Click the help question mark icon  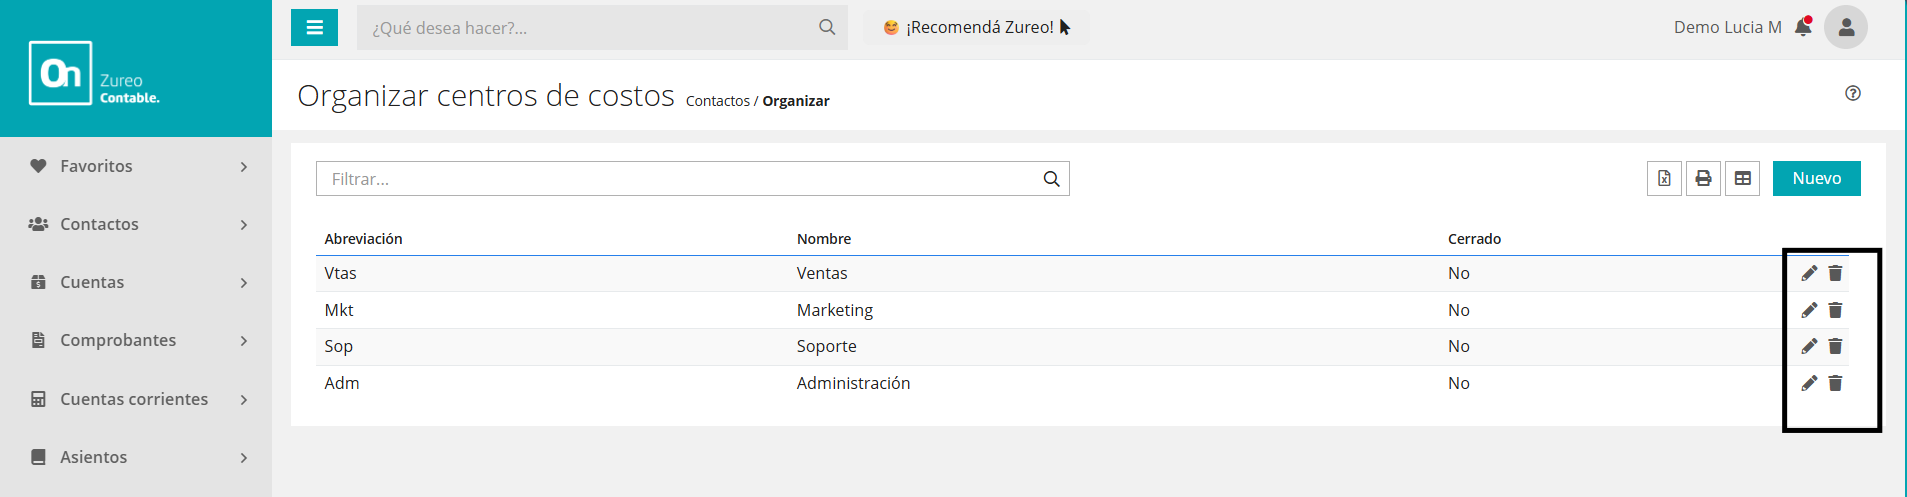pos(1853,93)
